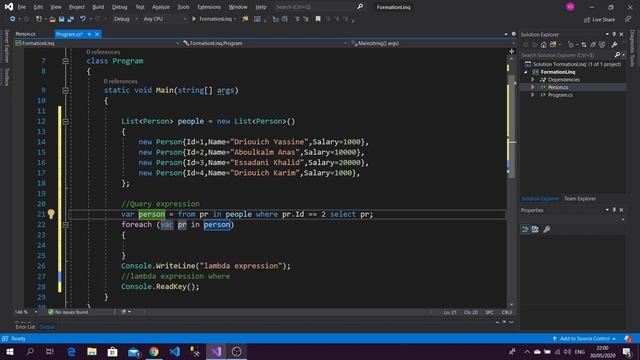Screen dimensions: 640x360
Task: Click the Live Share icon
Action: [x=587, y=20]
